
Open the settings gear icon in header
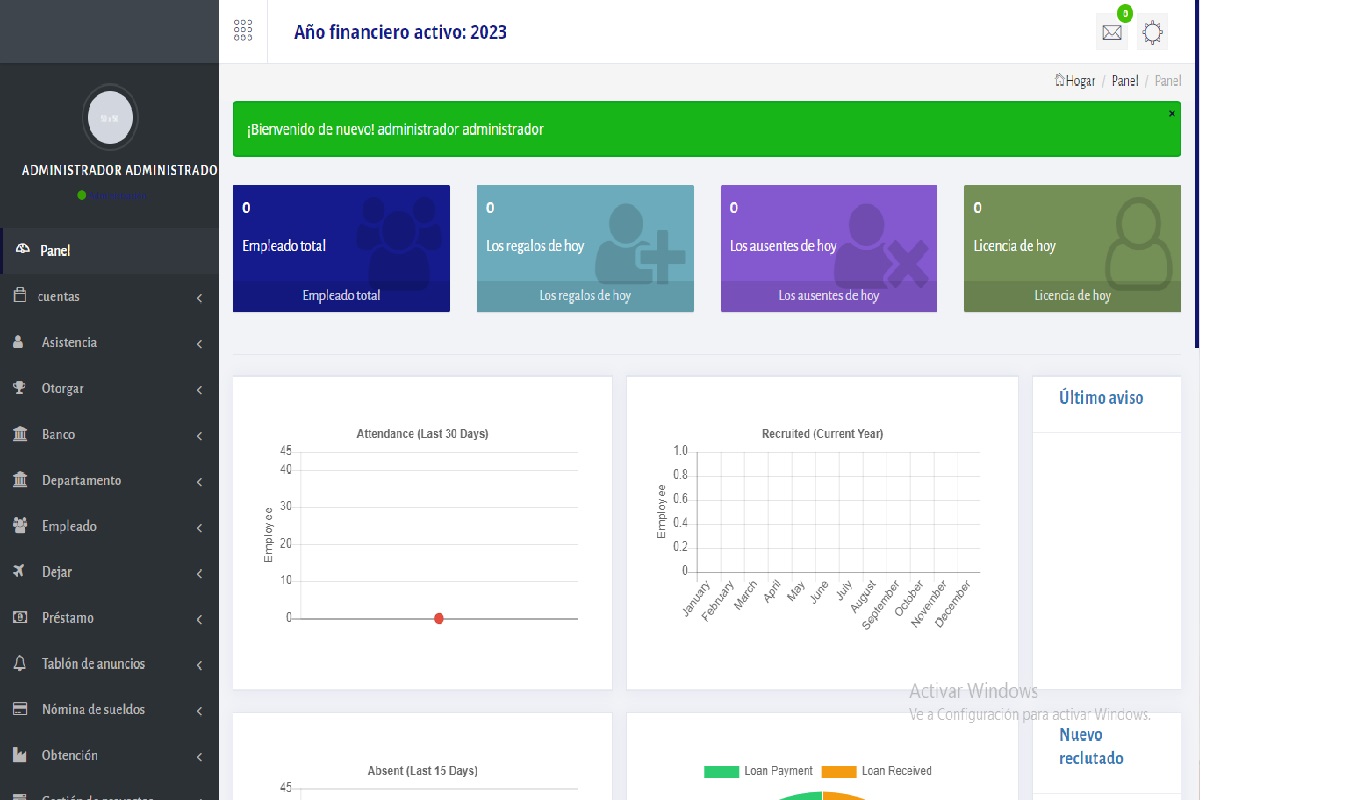tap(1152, 33)
